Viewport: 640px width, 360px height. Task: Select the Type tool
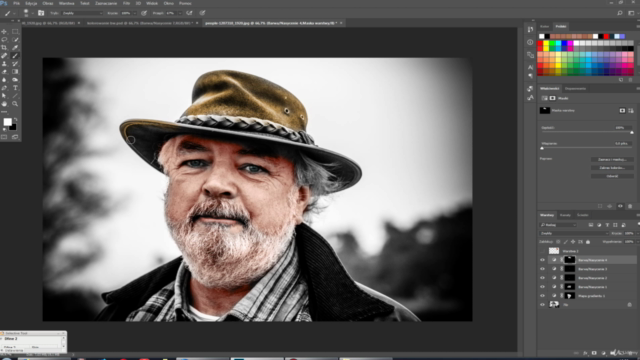pos(15,88)
